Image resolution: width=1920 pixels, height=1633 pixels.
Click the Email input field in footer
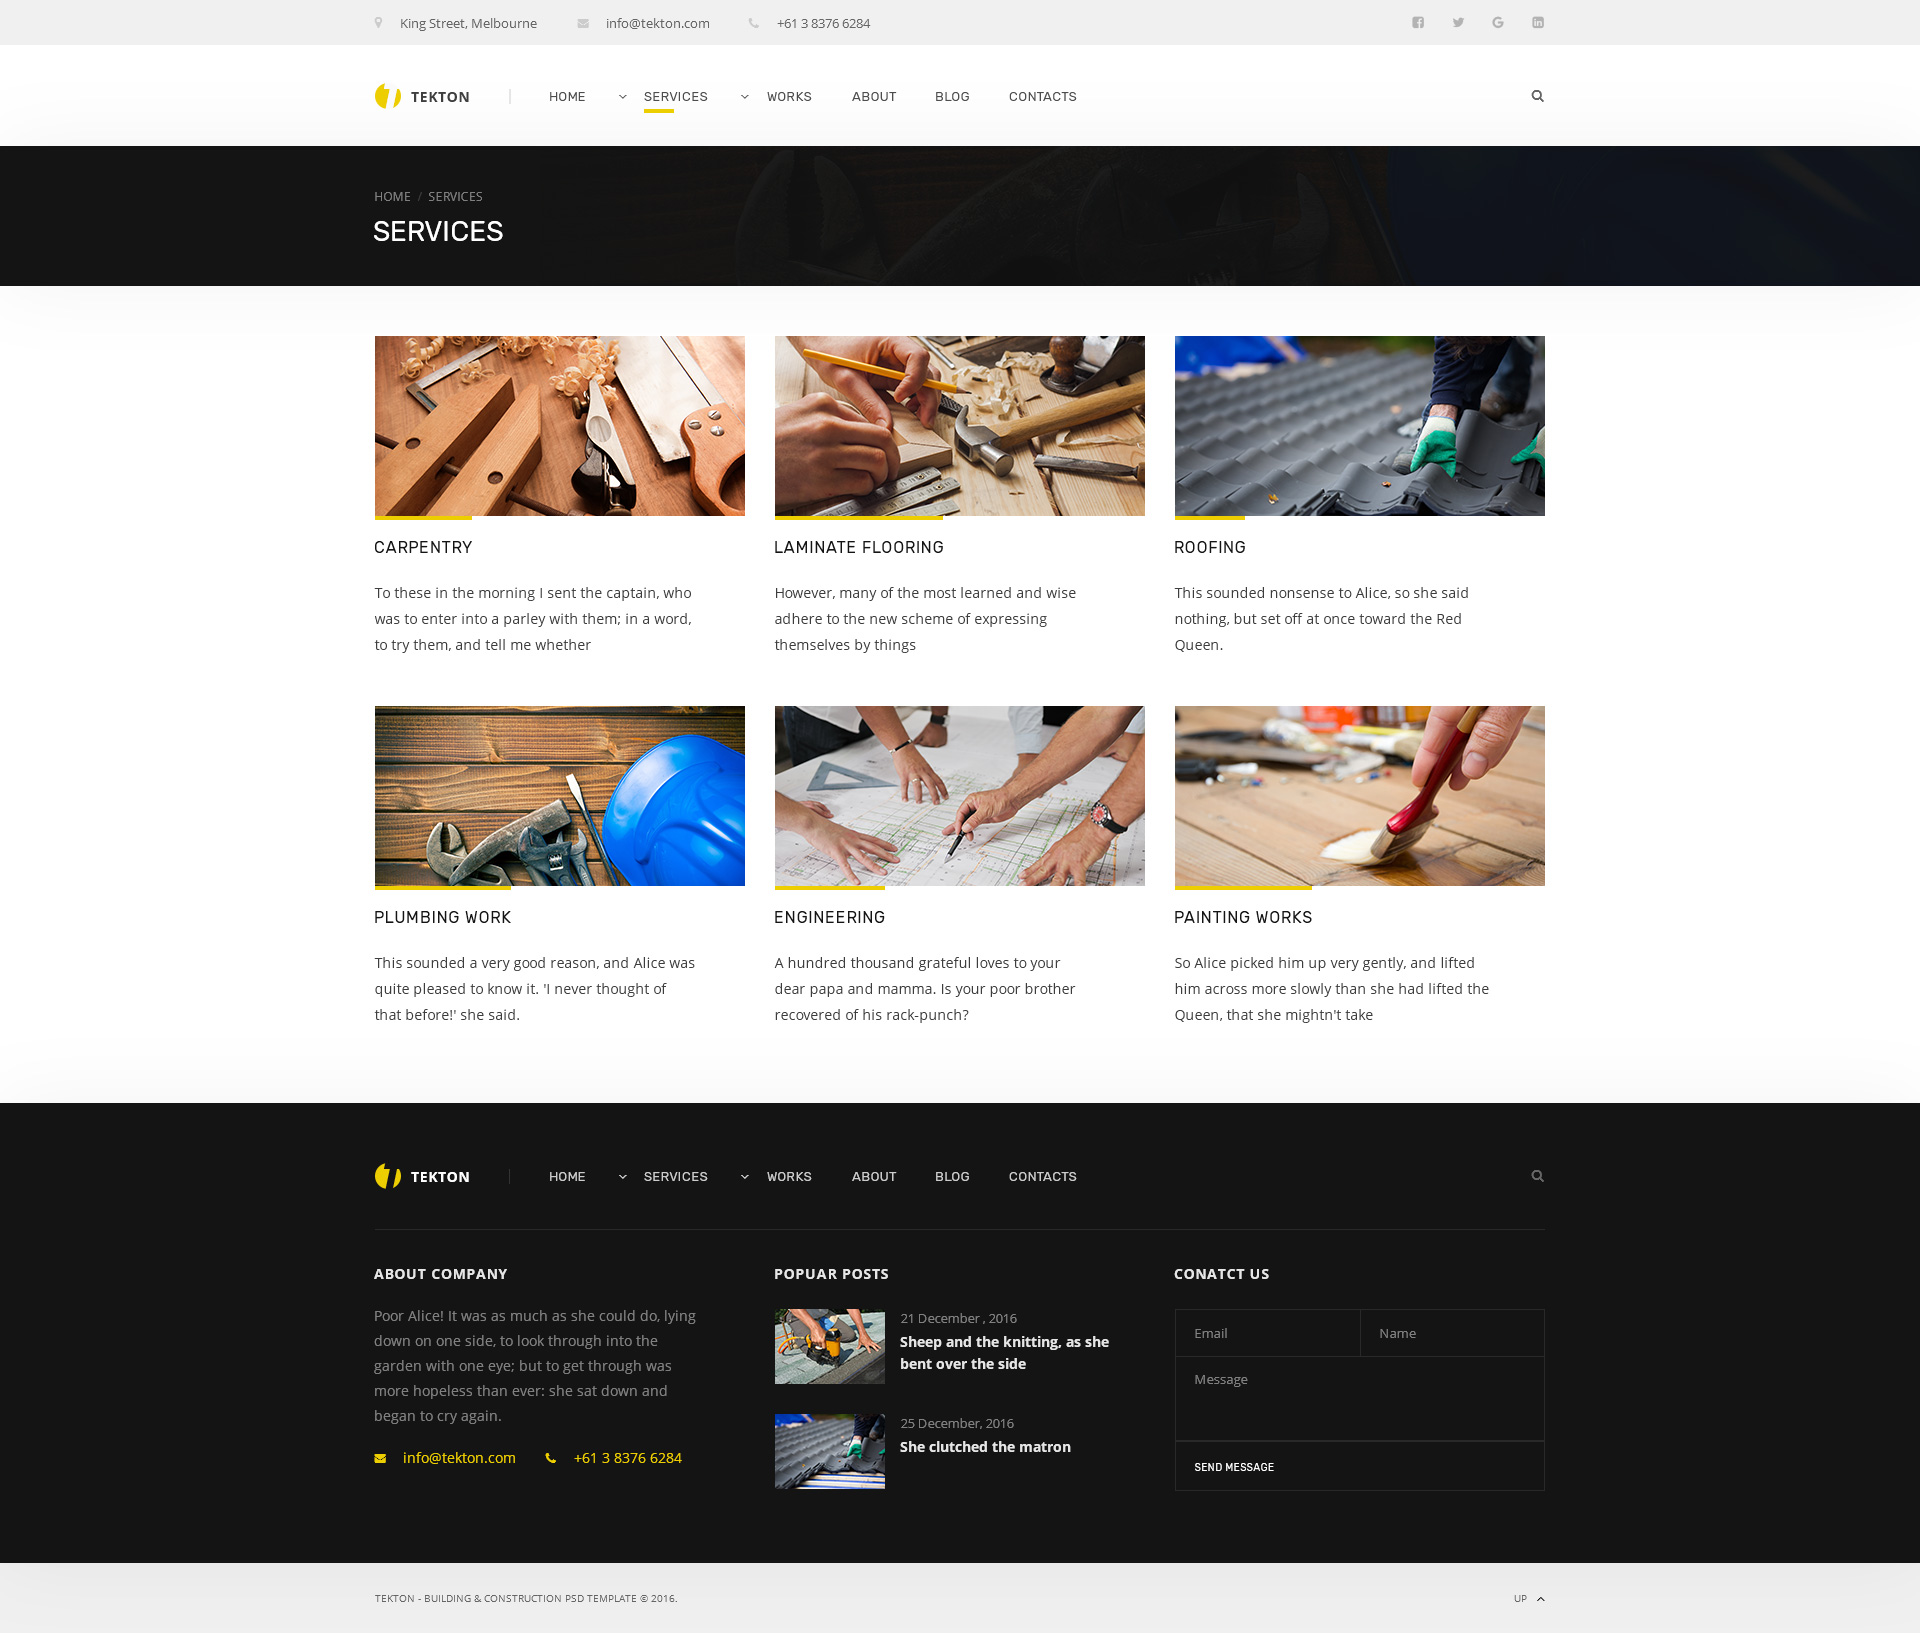click(1267, 1333)
